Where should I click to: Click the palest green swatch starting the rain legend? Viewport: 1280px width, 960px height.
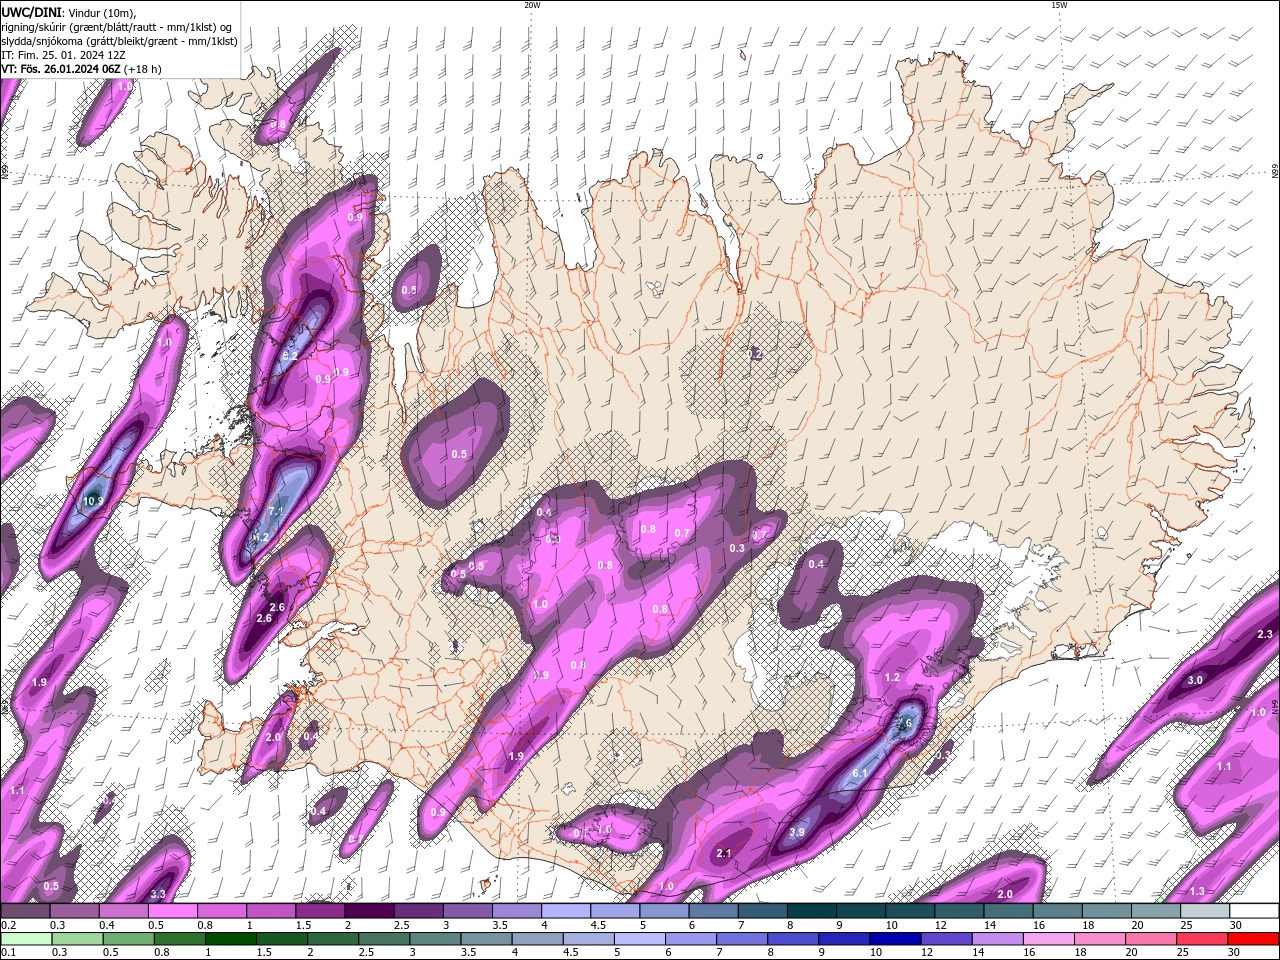26,939
